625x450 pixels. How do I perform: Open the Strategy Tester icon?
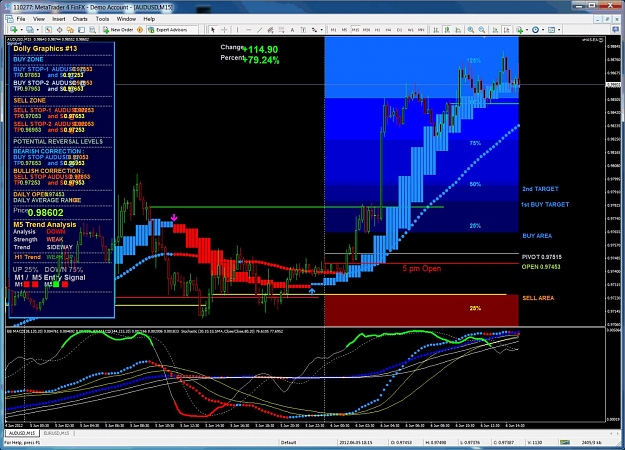(x=92, y=29)
